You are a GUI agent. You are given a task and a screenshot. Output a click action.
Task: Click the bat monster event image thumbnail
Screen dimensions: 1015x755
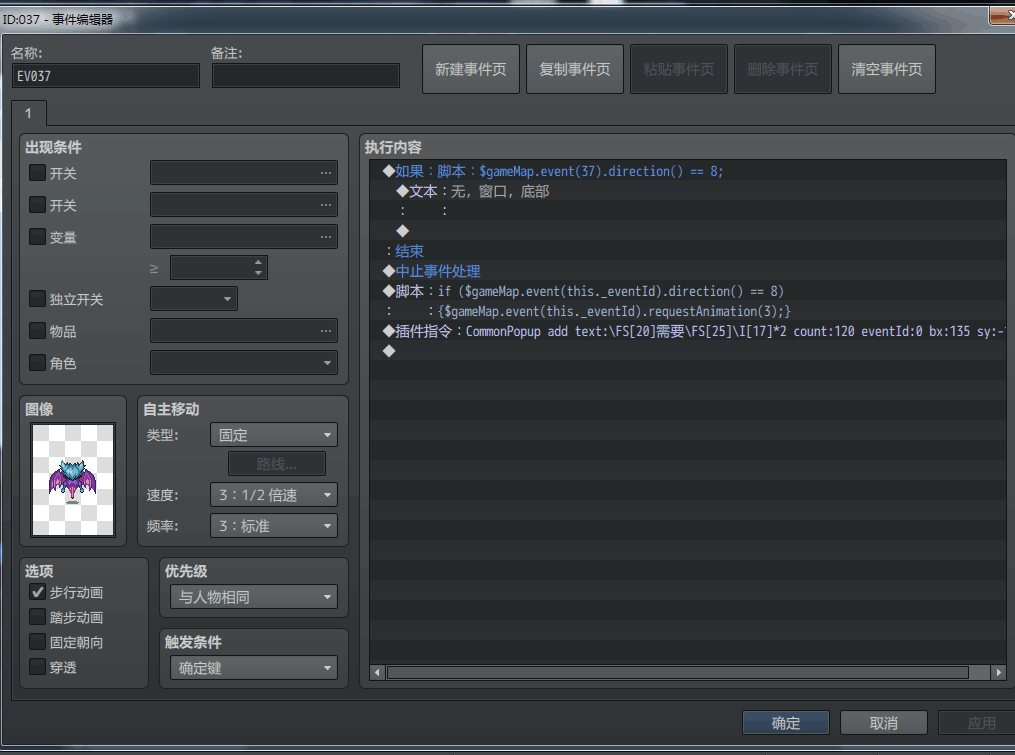(x=73, y=480)
